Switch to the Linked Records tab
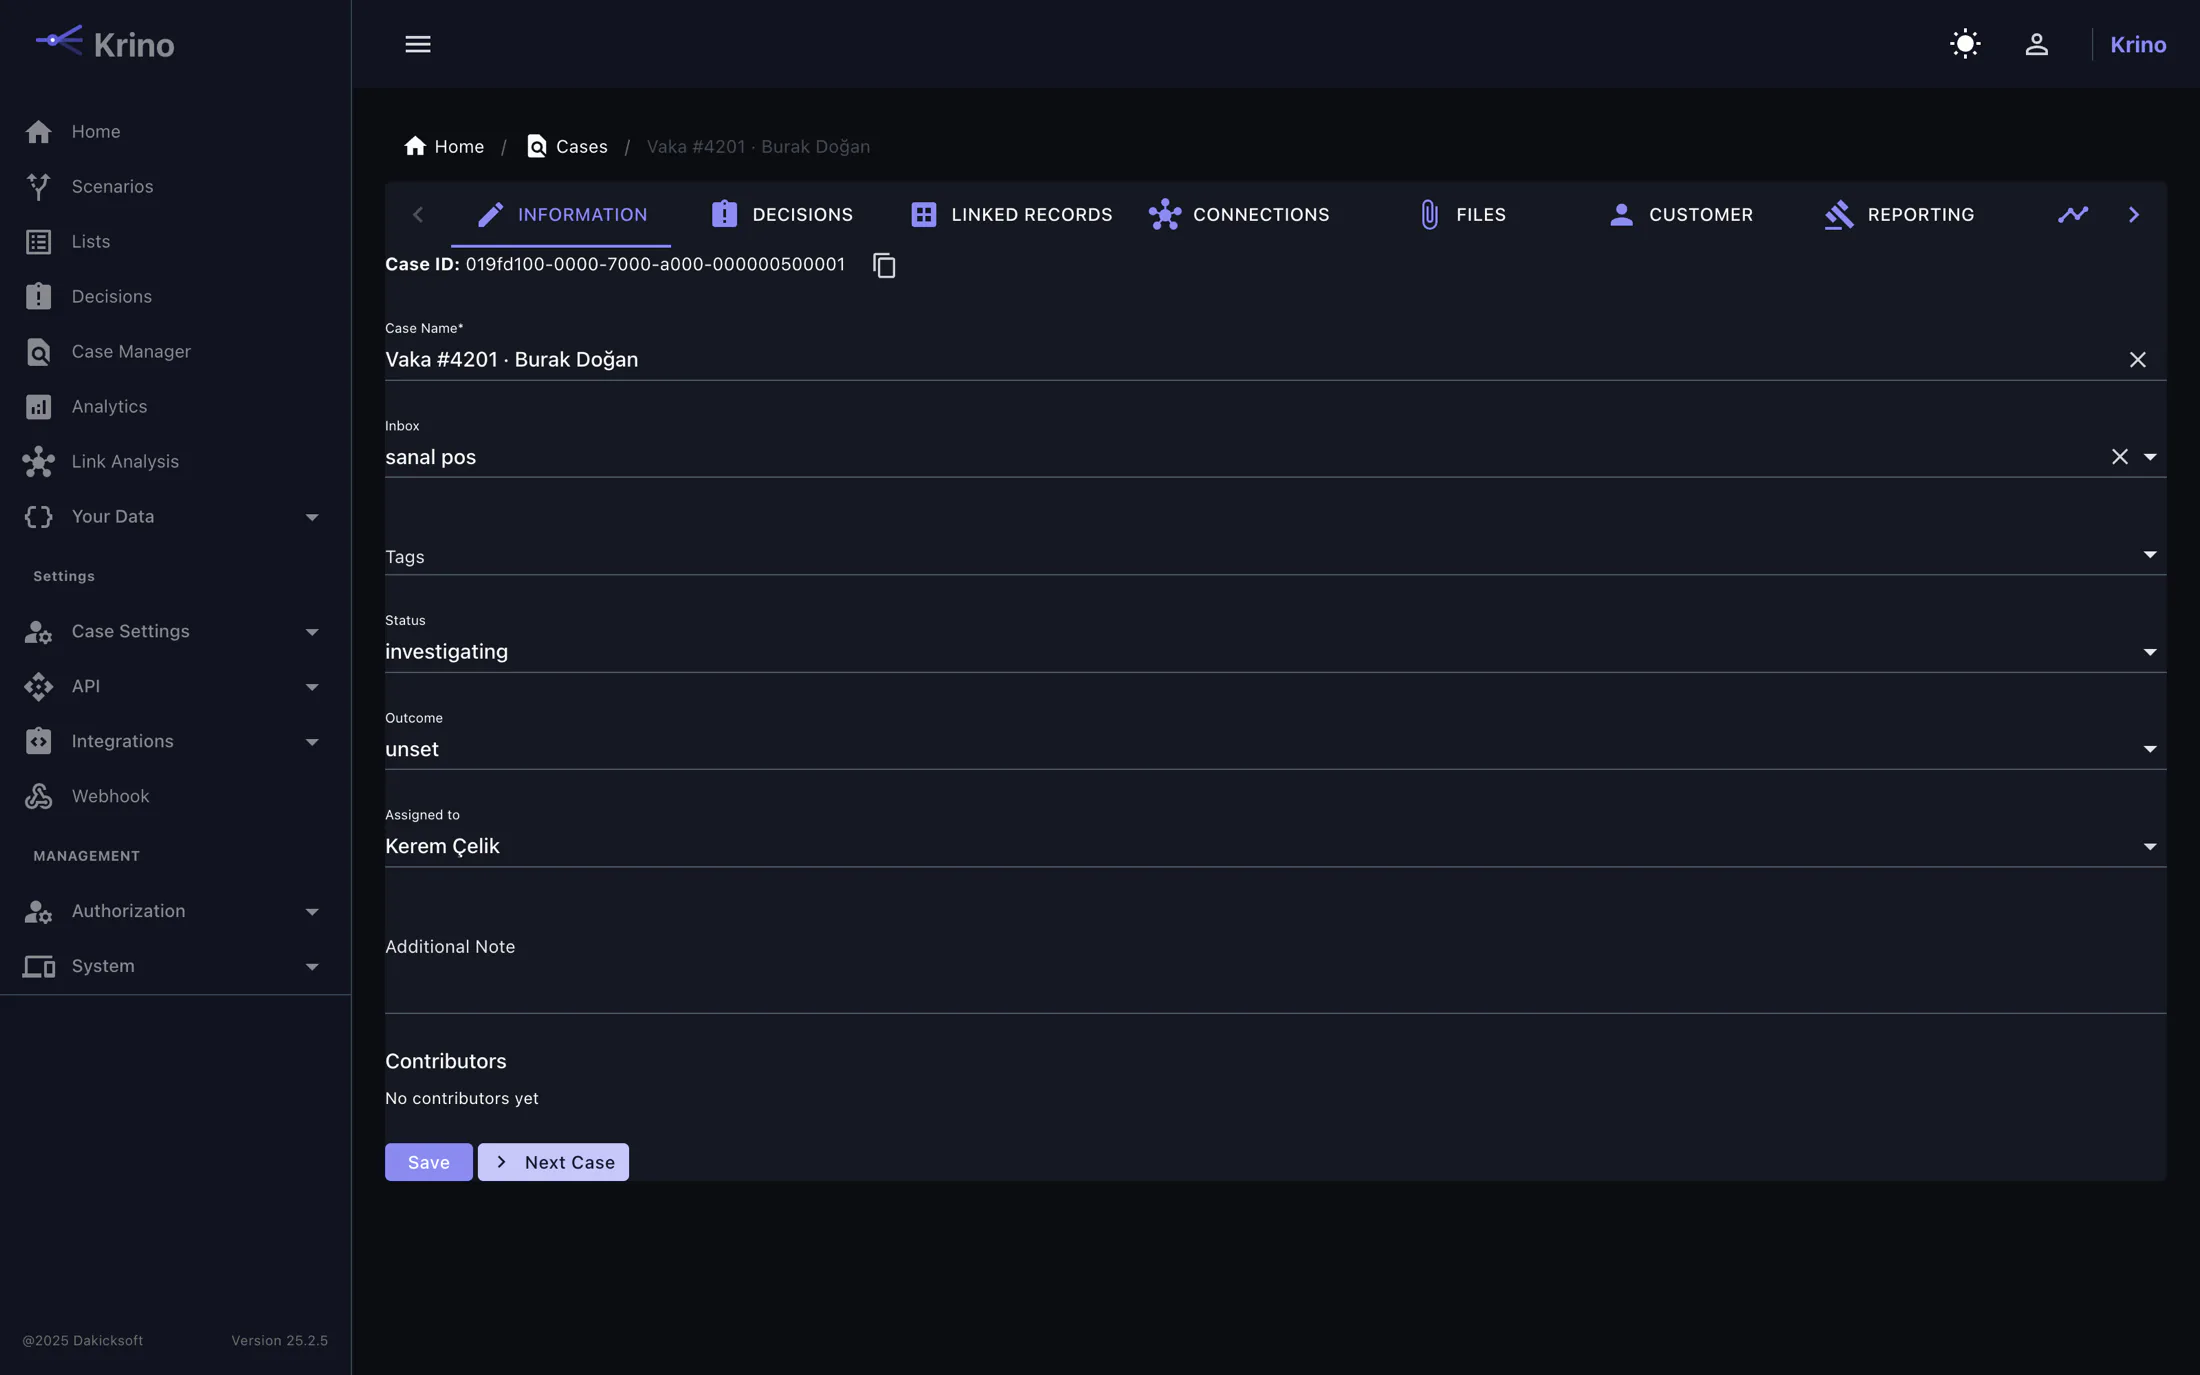2200x1375 pixels. pos(1011,214)
